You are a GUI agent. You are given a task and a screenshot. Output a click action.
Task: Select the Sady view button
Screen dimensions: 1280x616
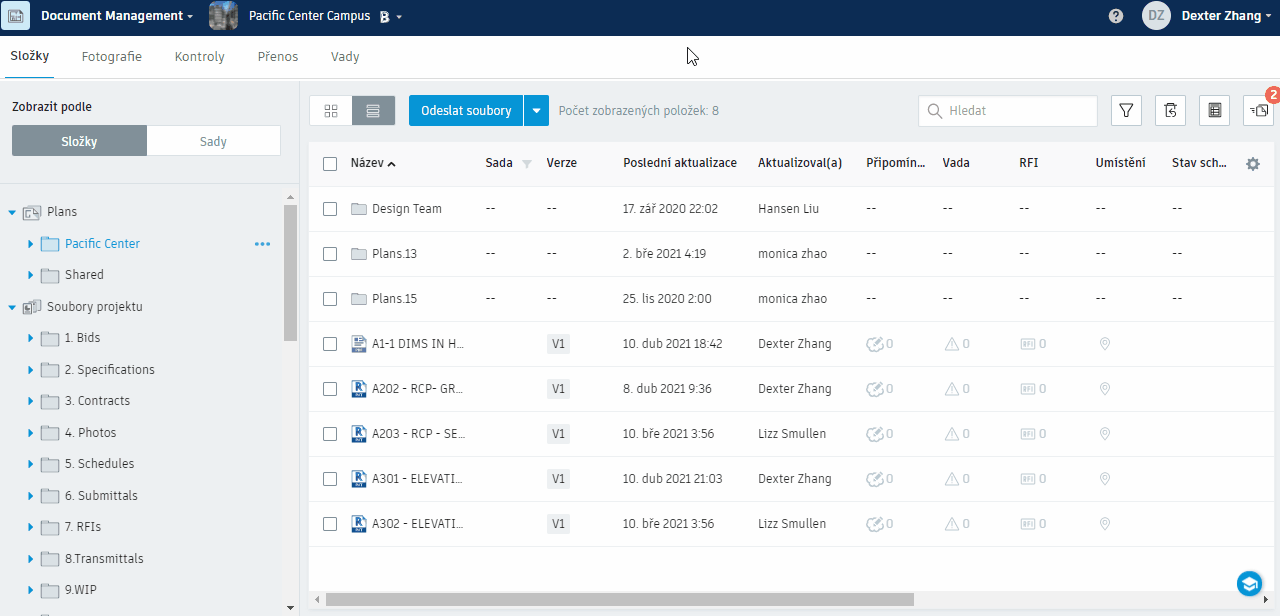click(x=214, y=141)
